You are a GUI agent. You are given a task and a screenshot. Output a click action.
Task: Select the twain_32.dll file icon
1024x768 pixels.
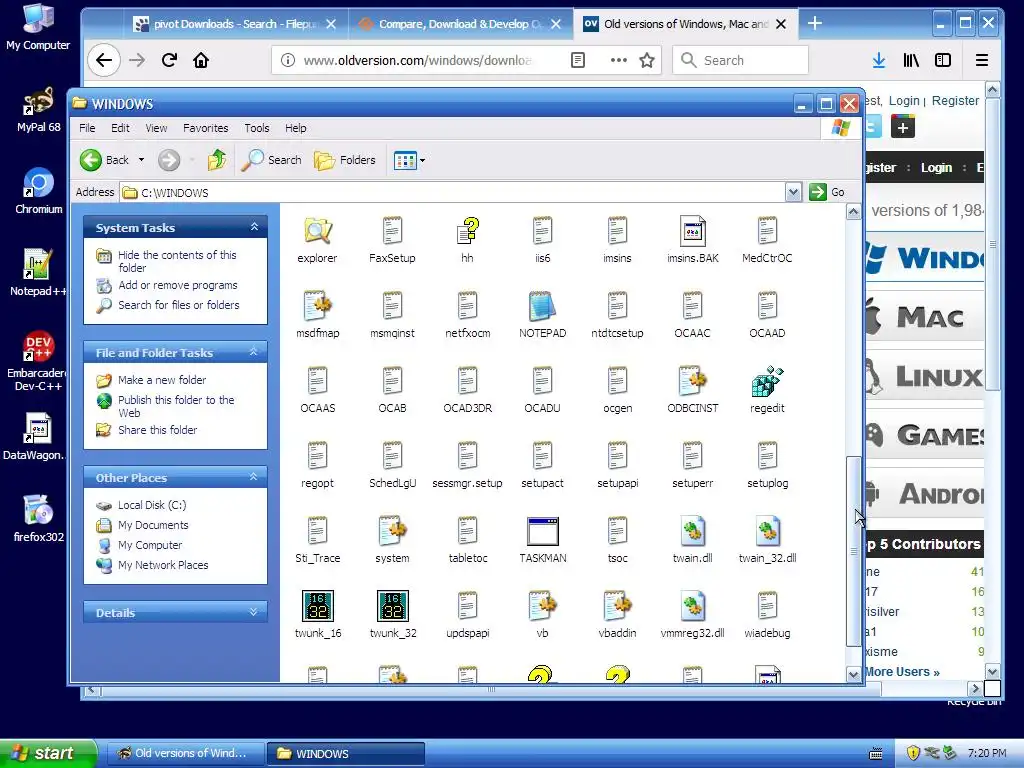click(767, 532)
